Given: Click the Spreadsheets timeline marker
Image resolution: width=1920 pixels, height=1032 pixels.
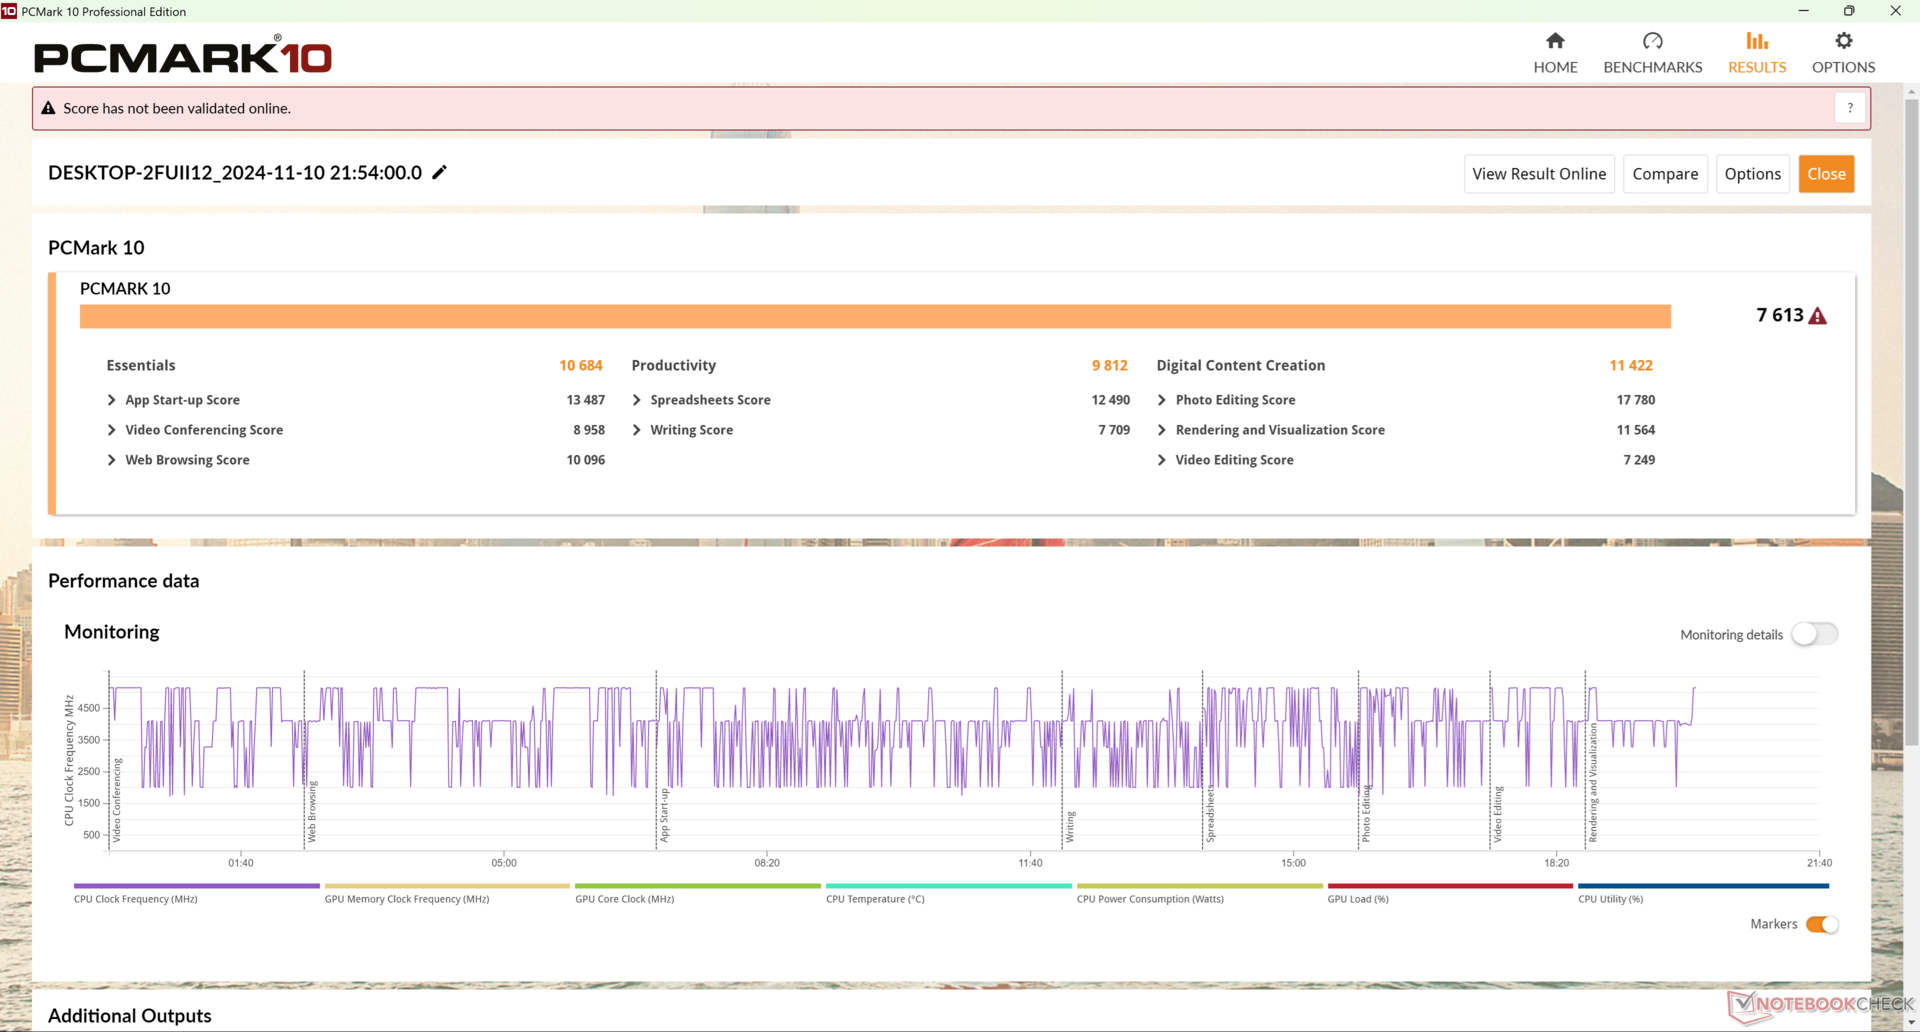Looking at the screenshot, I should (x=1210, y=813).
